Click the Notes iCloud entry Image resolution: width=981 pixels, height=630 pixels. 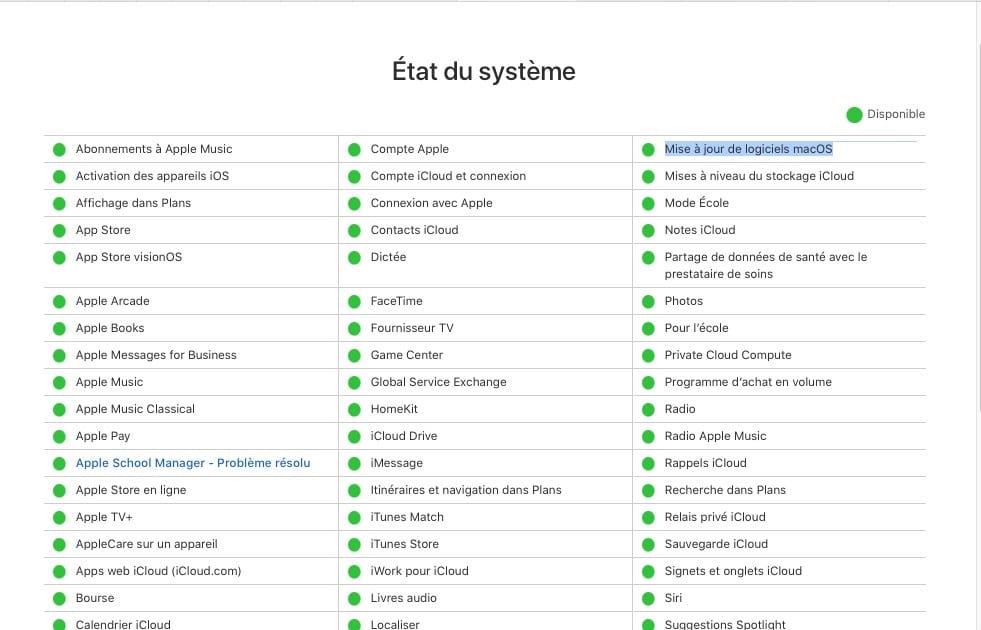699,230
